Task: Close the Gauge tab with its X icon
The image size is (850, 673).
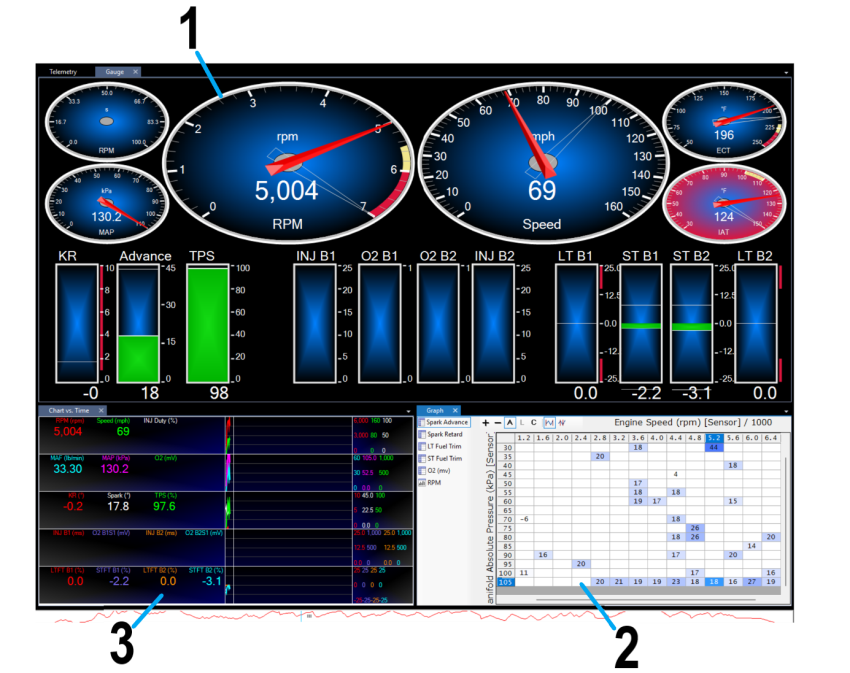Action: (135, 72)
